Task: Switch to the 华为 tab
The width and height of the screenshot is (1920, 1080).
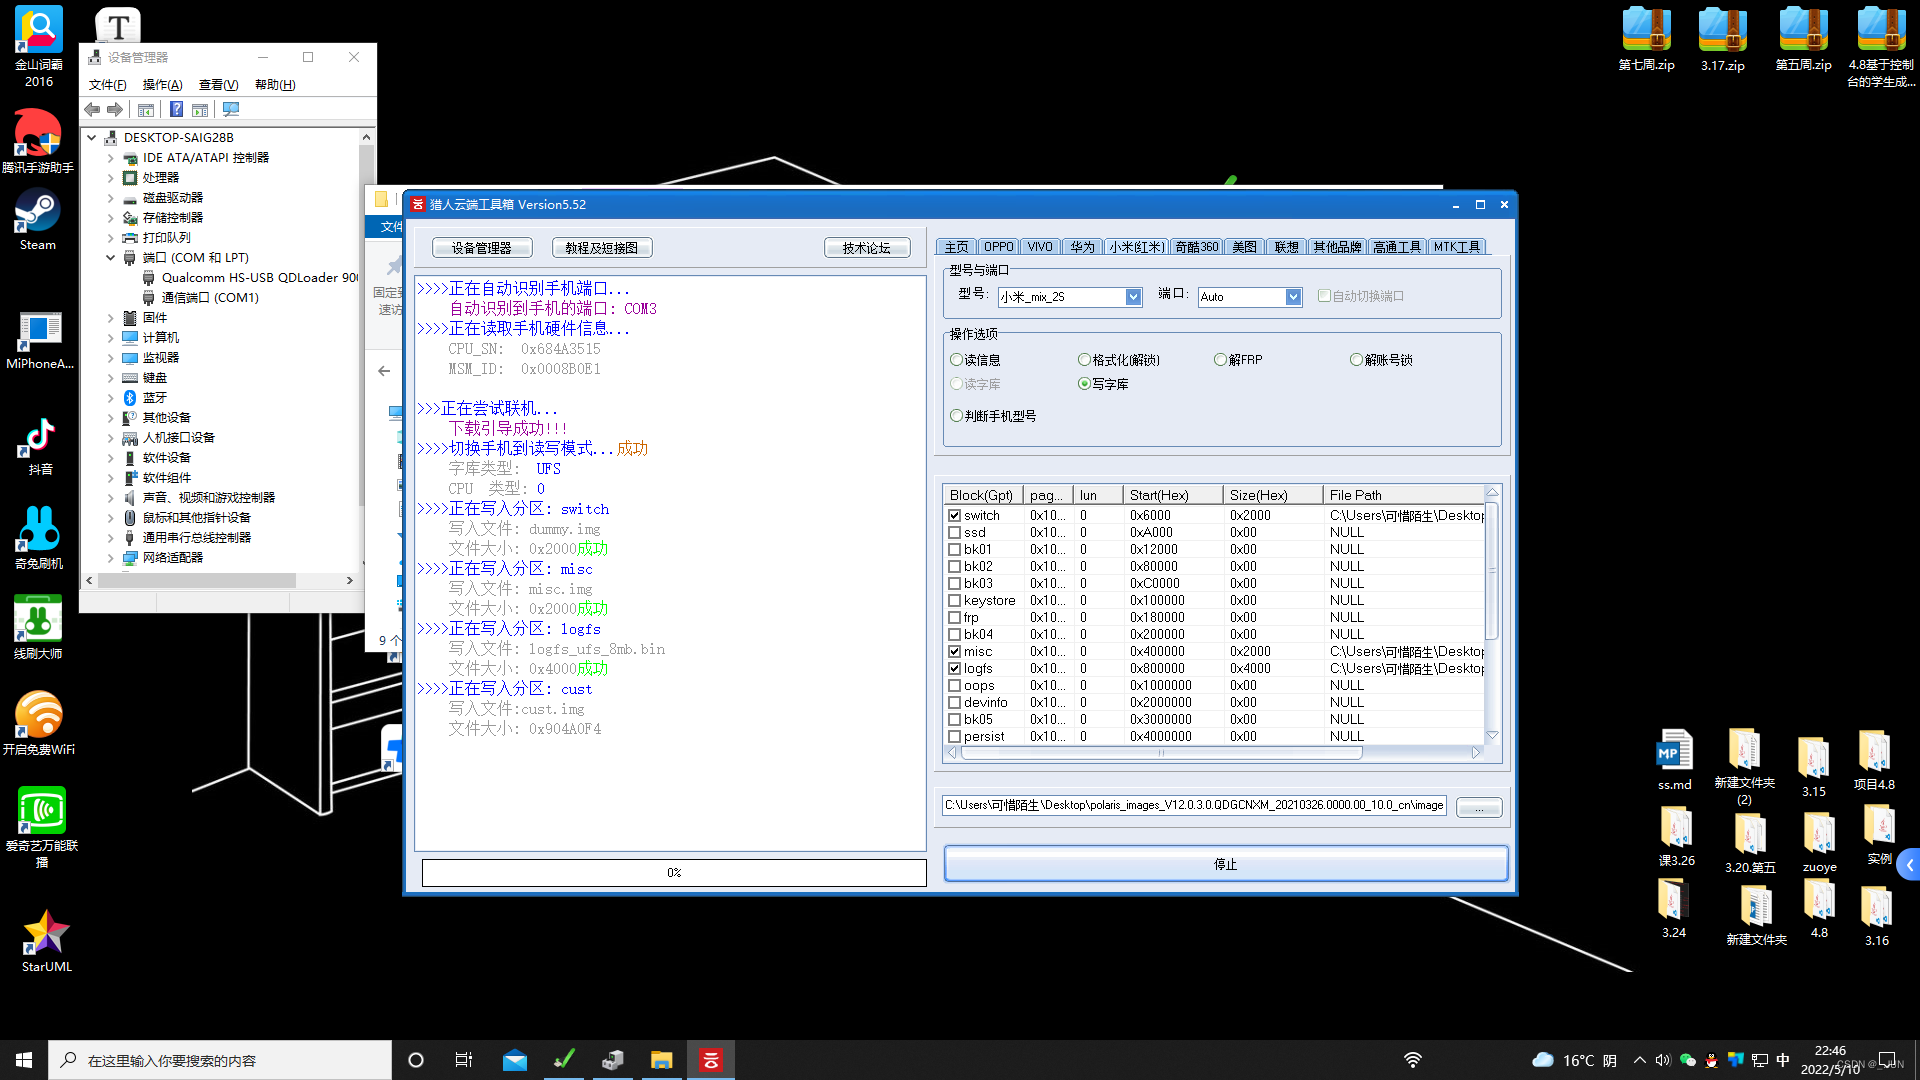Action: tap(1082, 247)
